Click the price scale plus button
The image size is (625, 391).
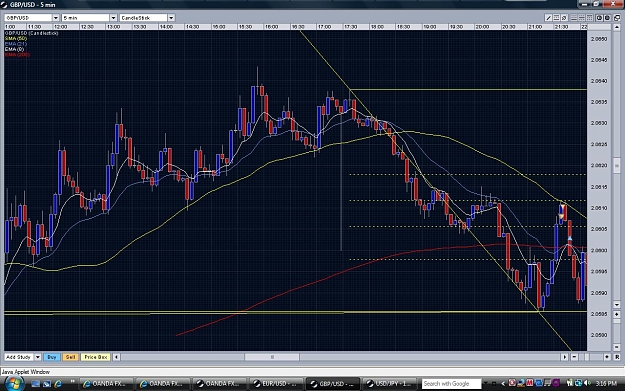[617, 314]
